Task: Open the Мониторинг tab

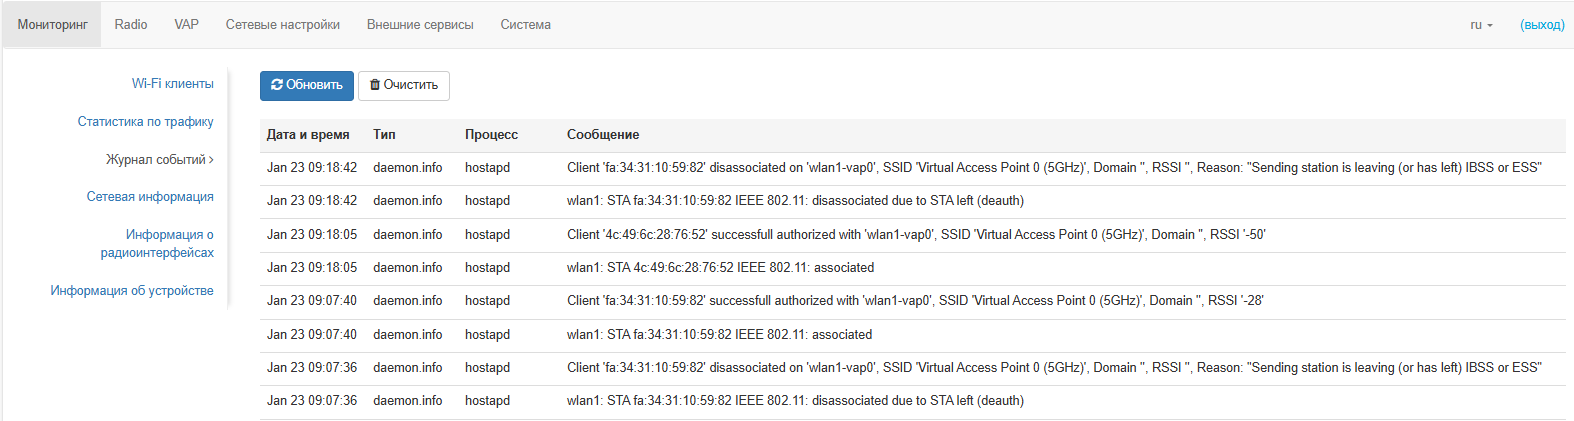Action: point(52,25)
